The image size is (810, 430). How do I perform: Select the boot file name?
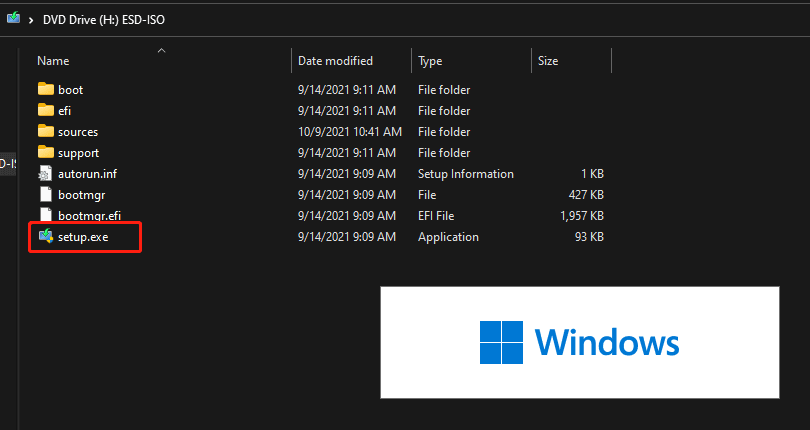pyautogui.click(x=70, y=90)
